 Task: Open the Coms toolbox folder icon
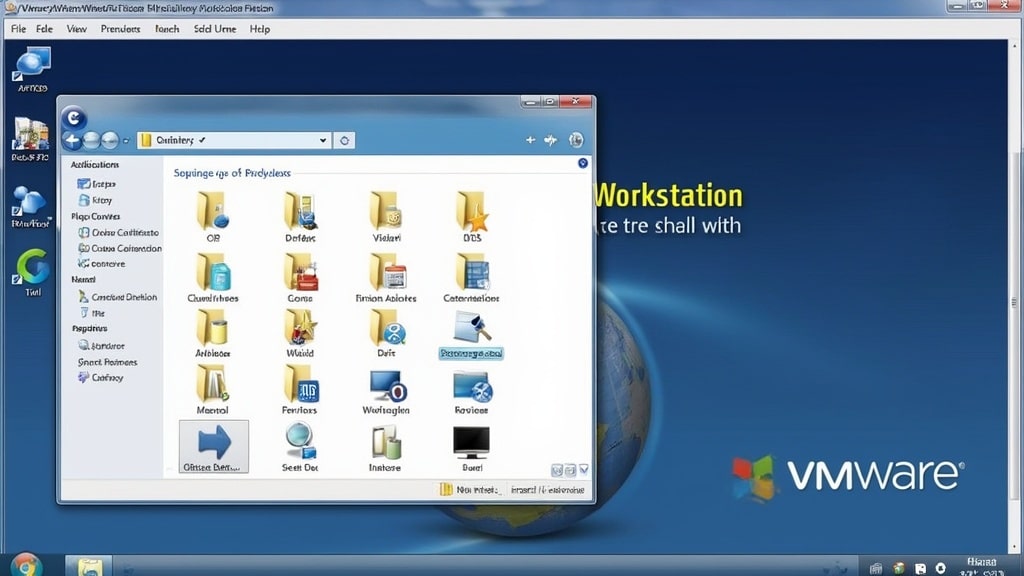click(300, 272)
